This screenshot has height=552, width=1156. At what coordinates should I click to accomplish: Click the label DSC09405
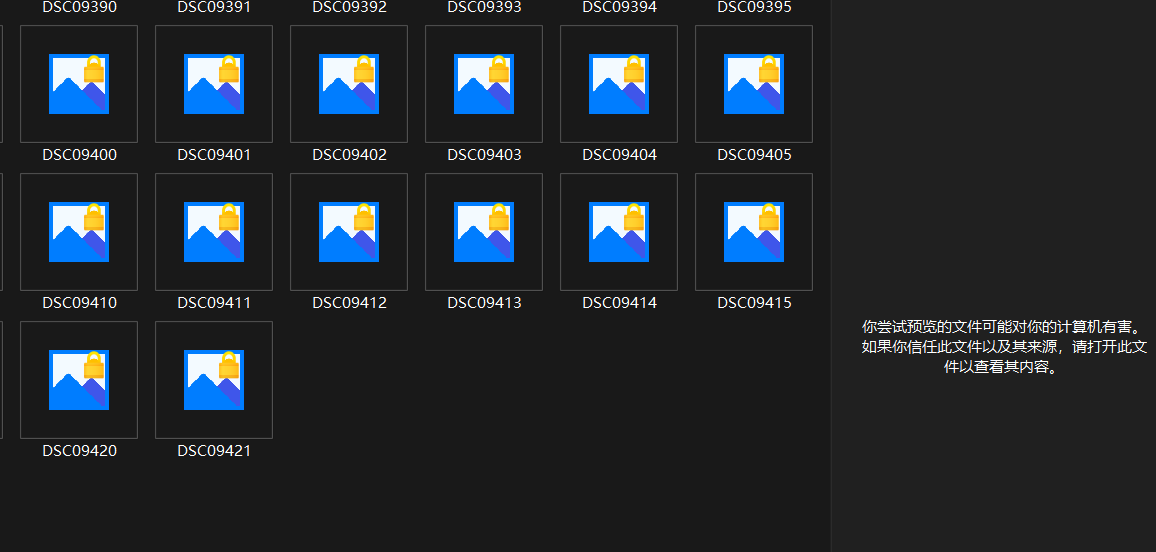[x=754, y=155]
